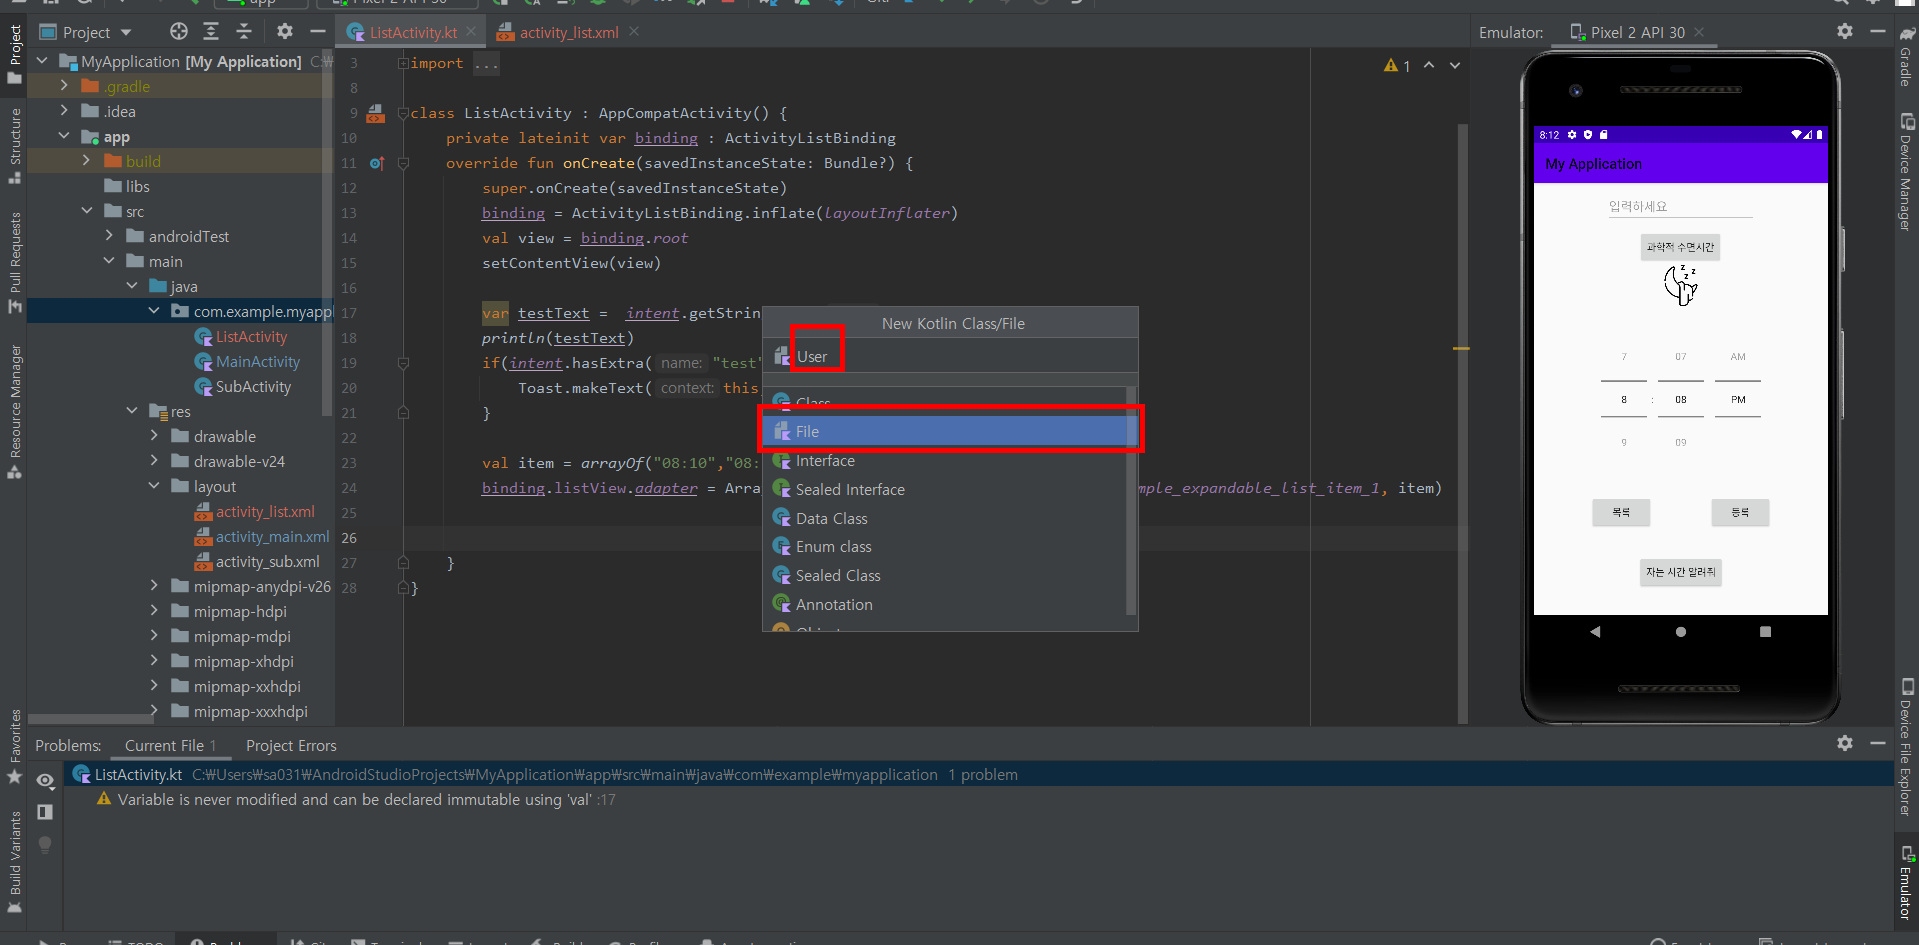
Task: Fold the onCreate function block
Action: [x=403, y=163]
